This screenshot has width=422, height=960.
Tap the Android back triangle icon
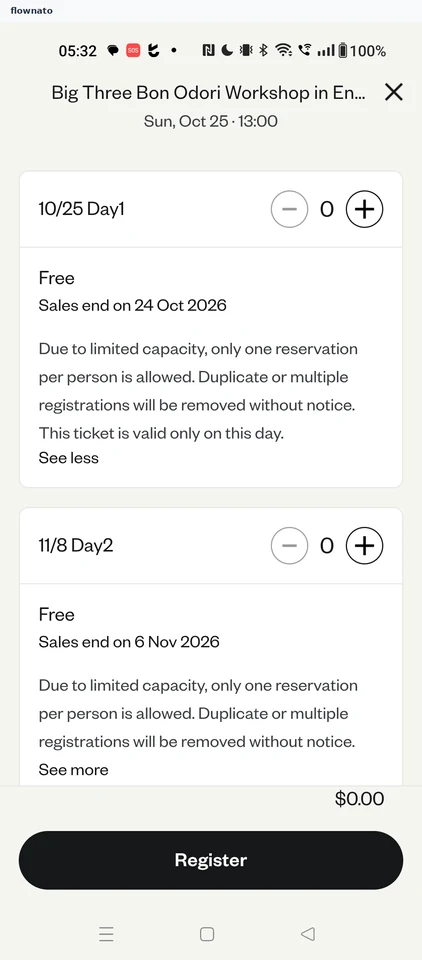click(x=308, y=934)
